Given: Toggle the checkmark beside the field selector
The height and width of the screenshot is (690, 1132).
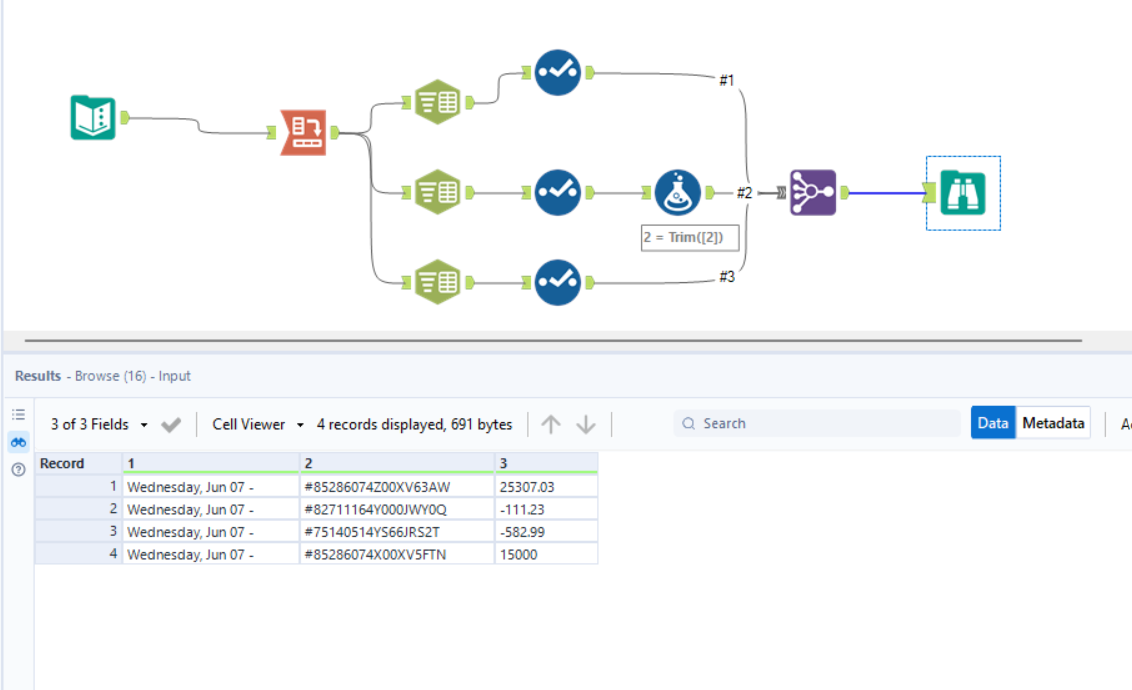Looking at the screenshot, I should (x=170, y=423).
